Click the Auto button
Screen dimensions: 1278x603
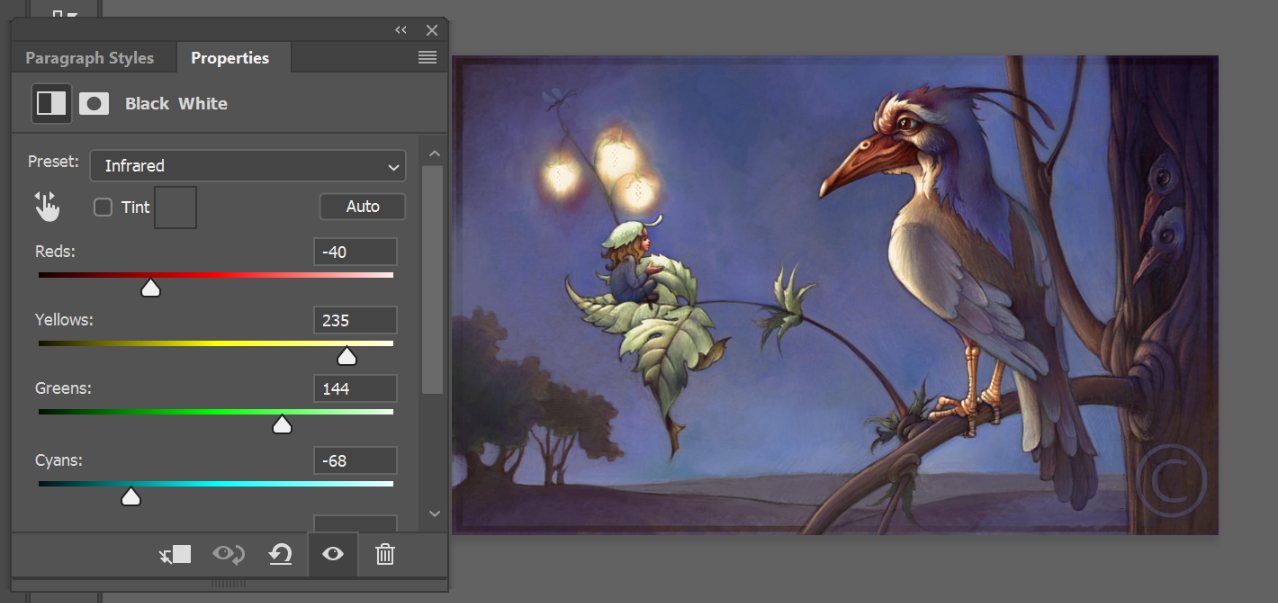363,206
